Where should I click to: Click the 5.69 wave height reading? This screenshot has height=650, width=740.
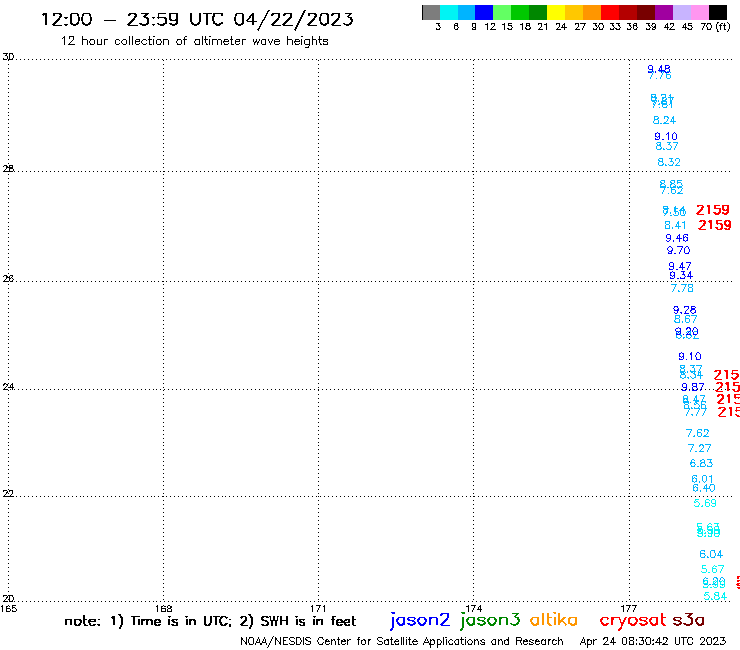click(705, 504)
